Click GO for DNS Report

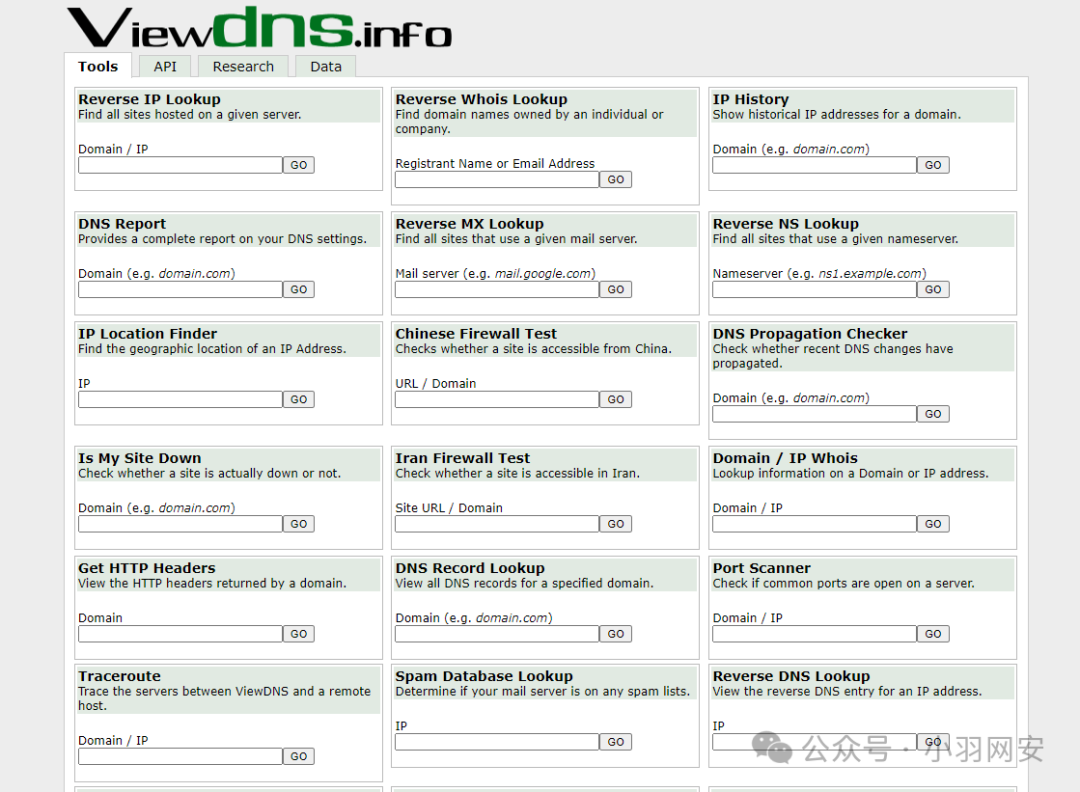(x=299, y=290)
